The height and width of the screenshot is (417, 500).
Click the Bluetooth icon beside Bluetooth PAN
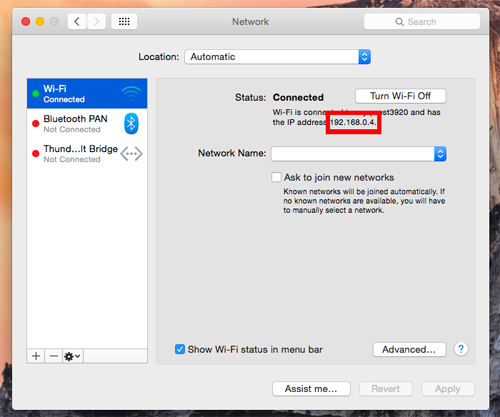click(131, 124)
